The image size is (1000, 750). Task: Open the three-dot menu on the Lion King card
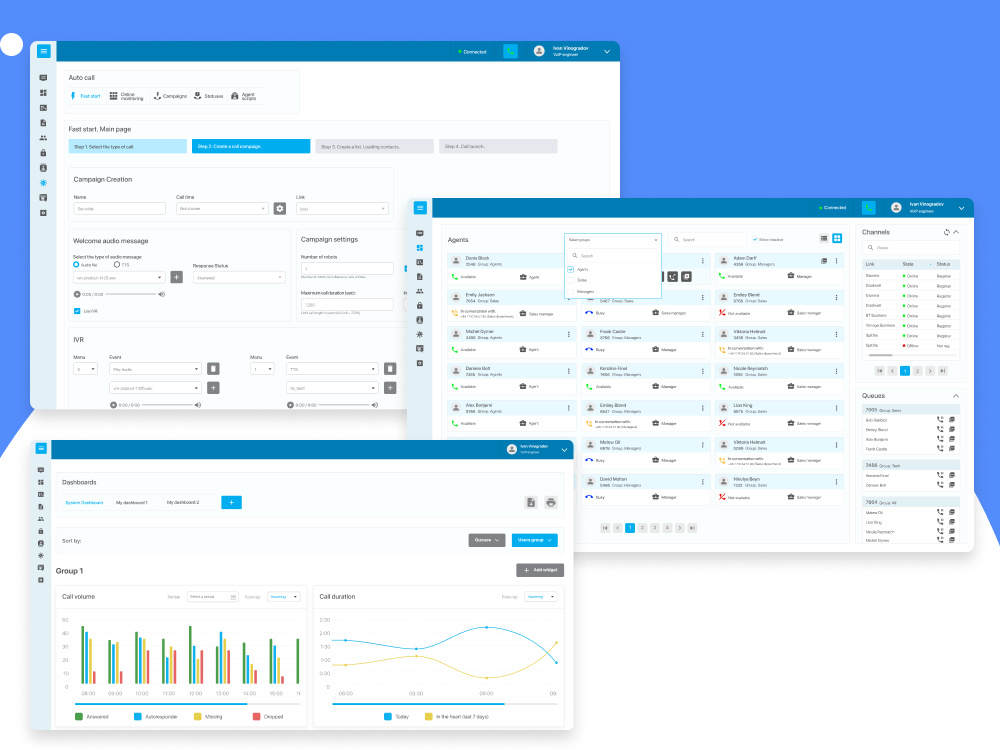pyautogui.click(x=836, y=408)
